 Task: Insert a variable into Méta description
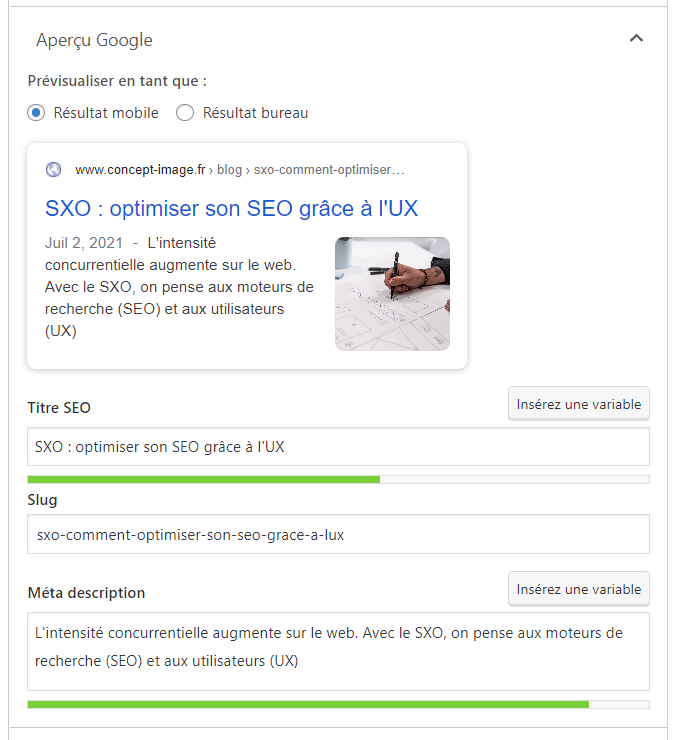(578, 589)
